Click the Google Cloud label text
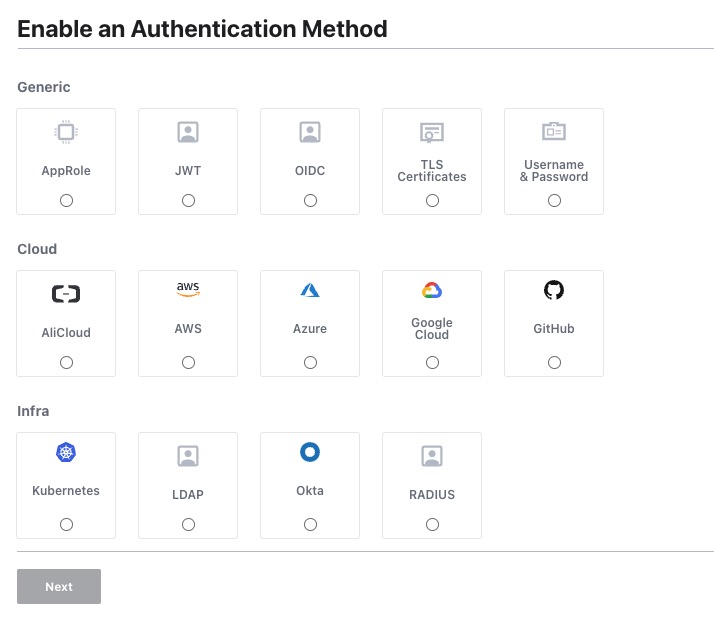 pos(432,329)
